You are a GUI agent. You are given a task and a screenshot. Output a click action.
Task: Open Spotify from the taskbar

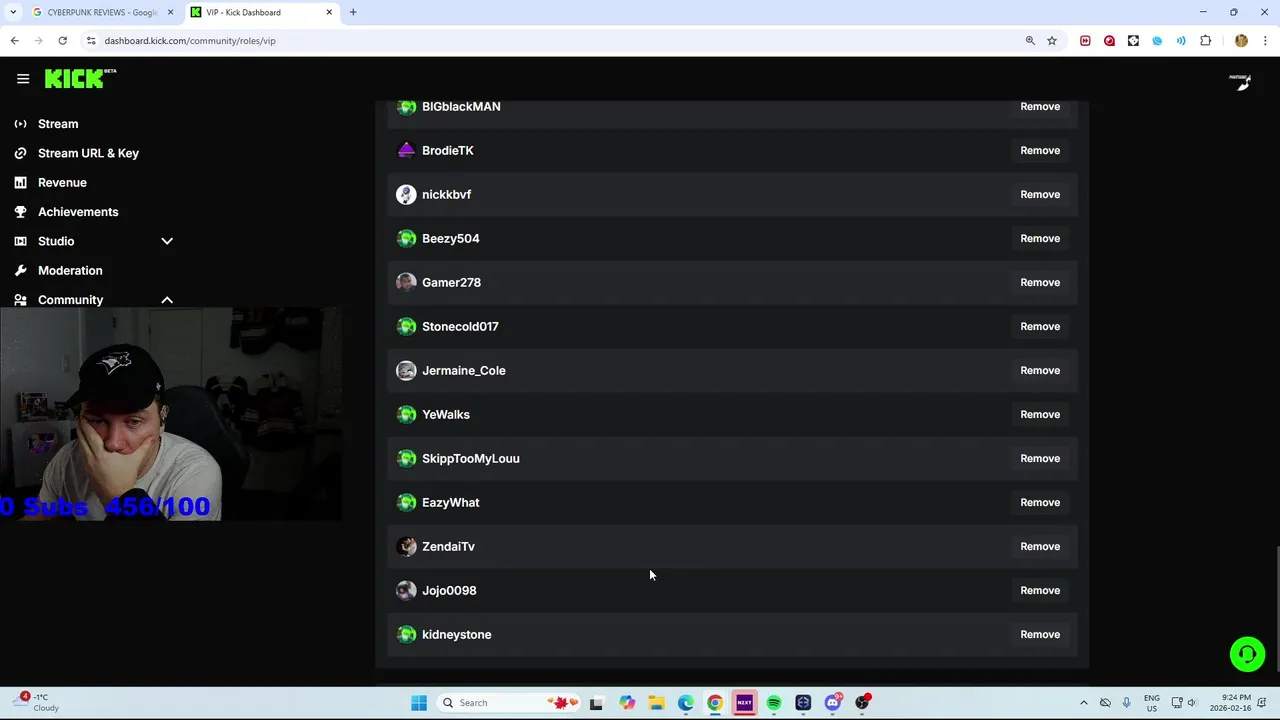pos(774,703)
